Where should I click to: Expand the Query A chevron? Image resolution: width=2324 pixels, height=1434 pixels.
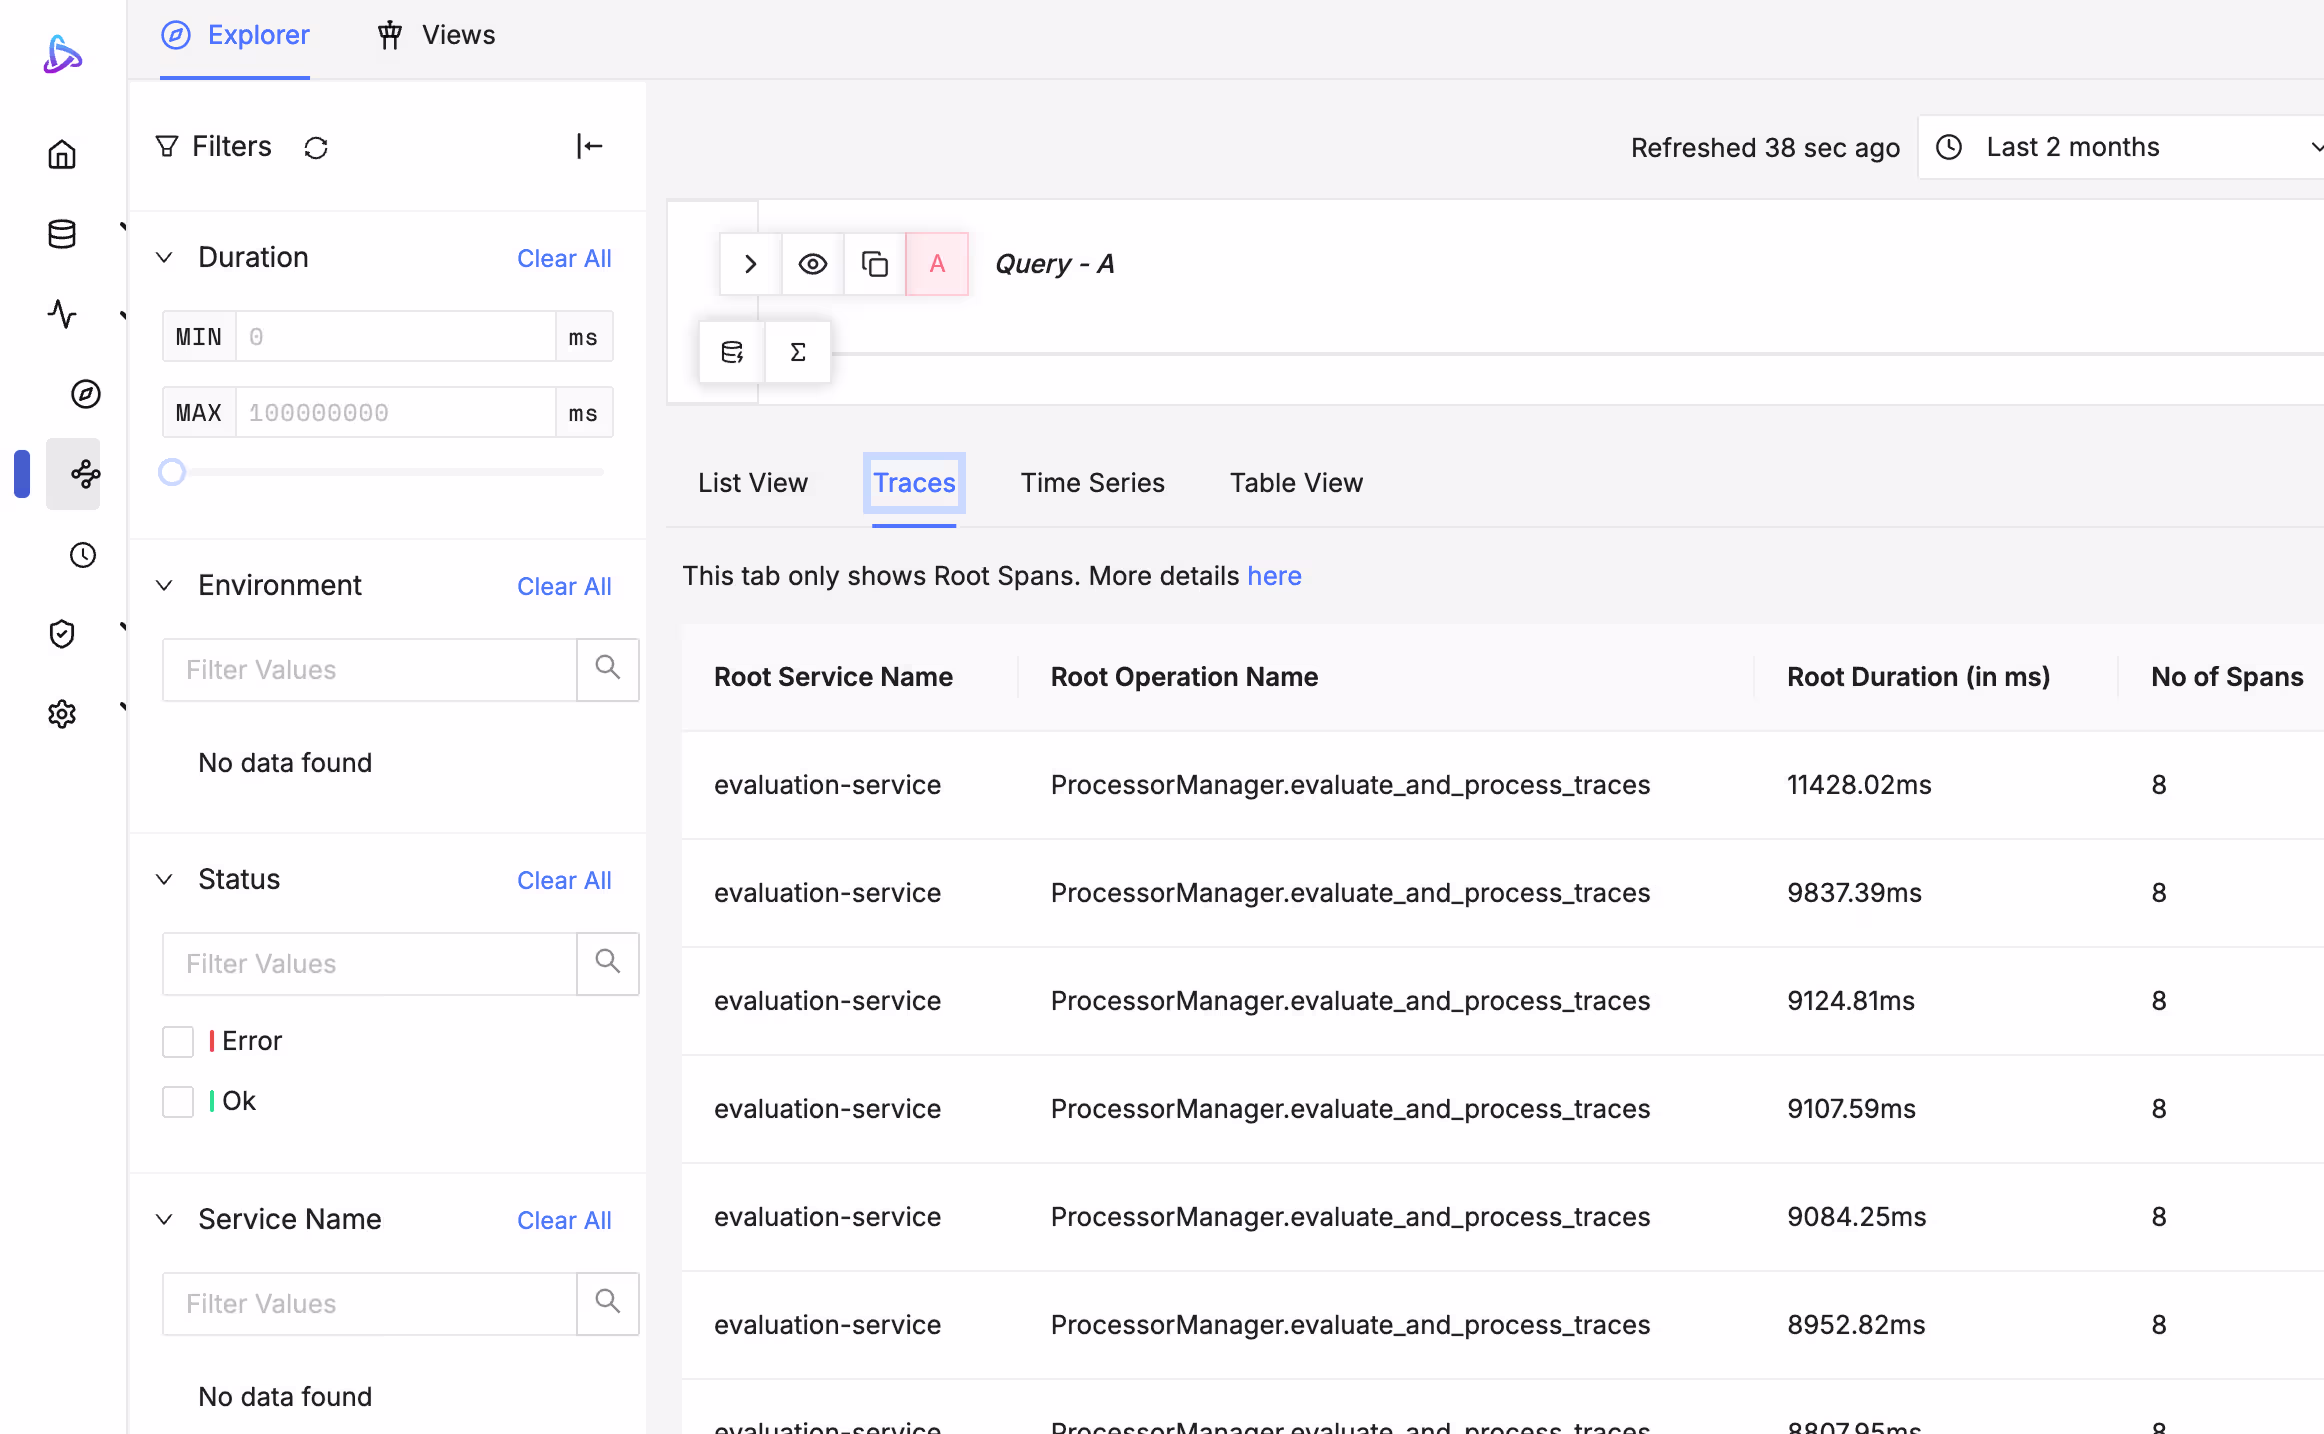[750, 264]
